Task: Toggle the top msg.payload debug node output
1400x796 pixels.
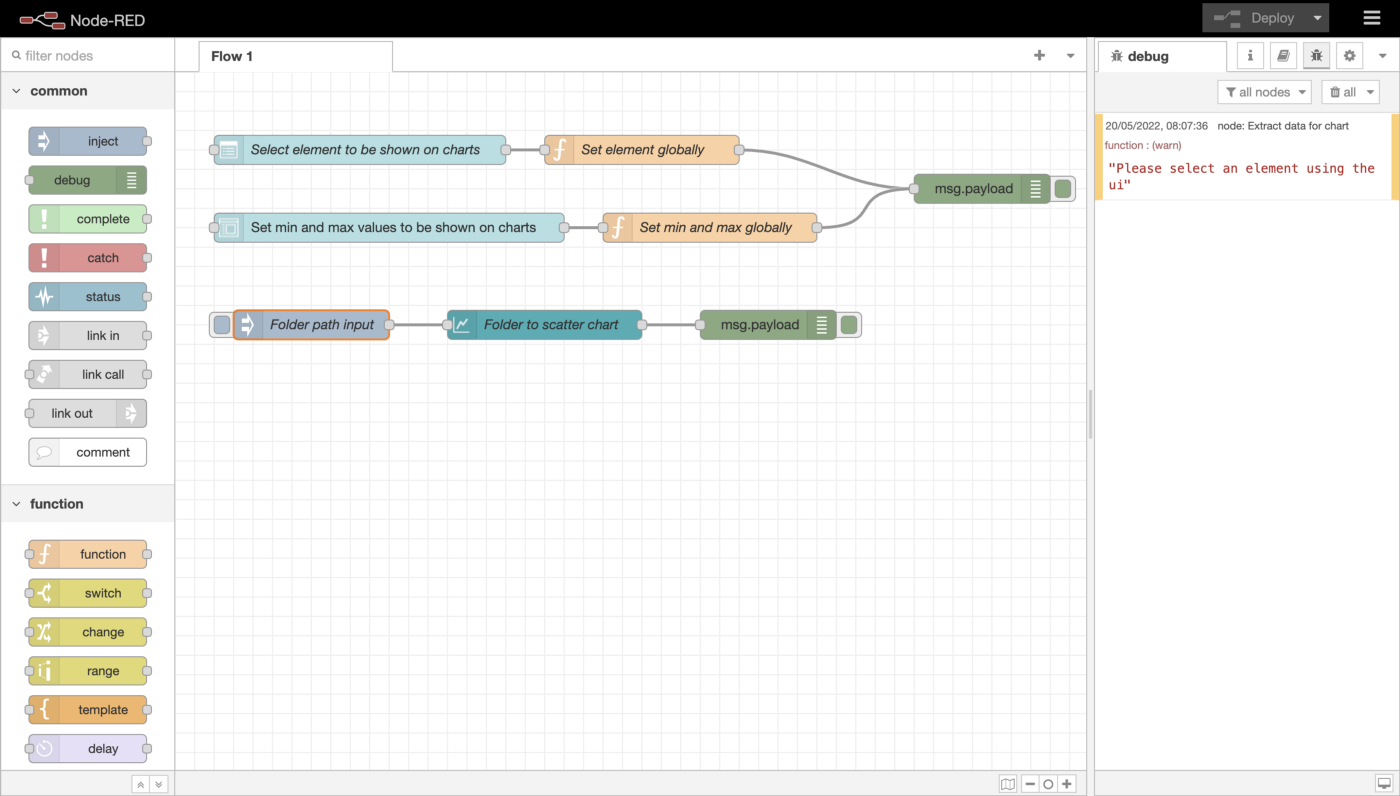Action: pos(1063,189)
